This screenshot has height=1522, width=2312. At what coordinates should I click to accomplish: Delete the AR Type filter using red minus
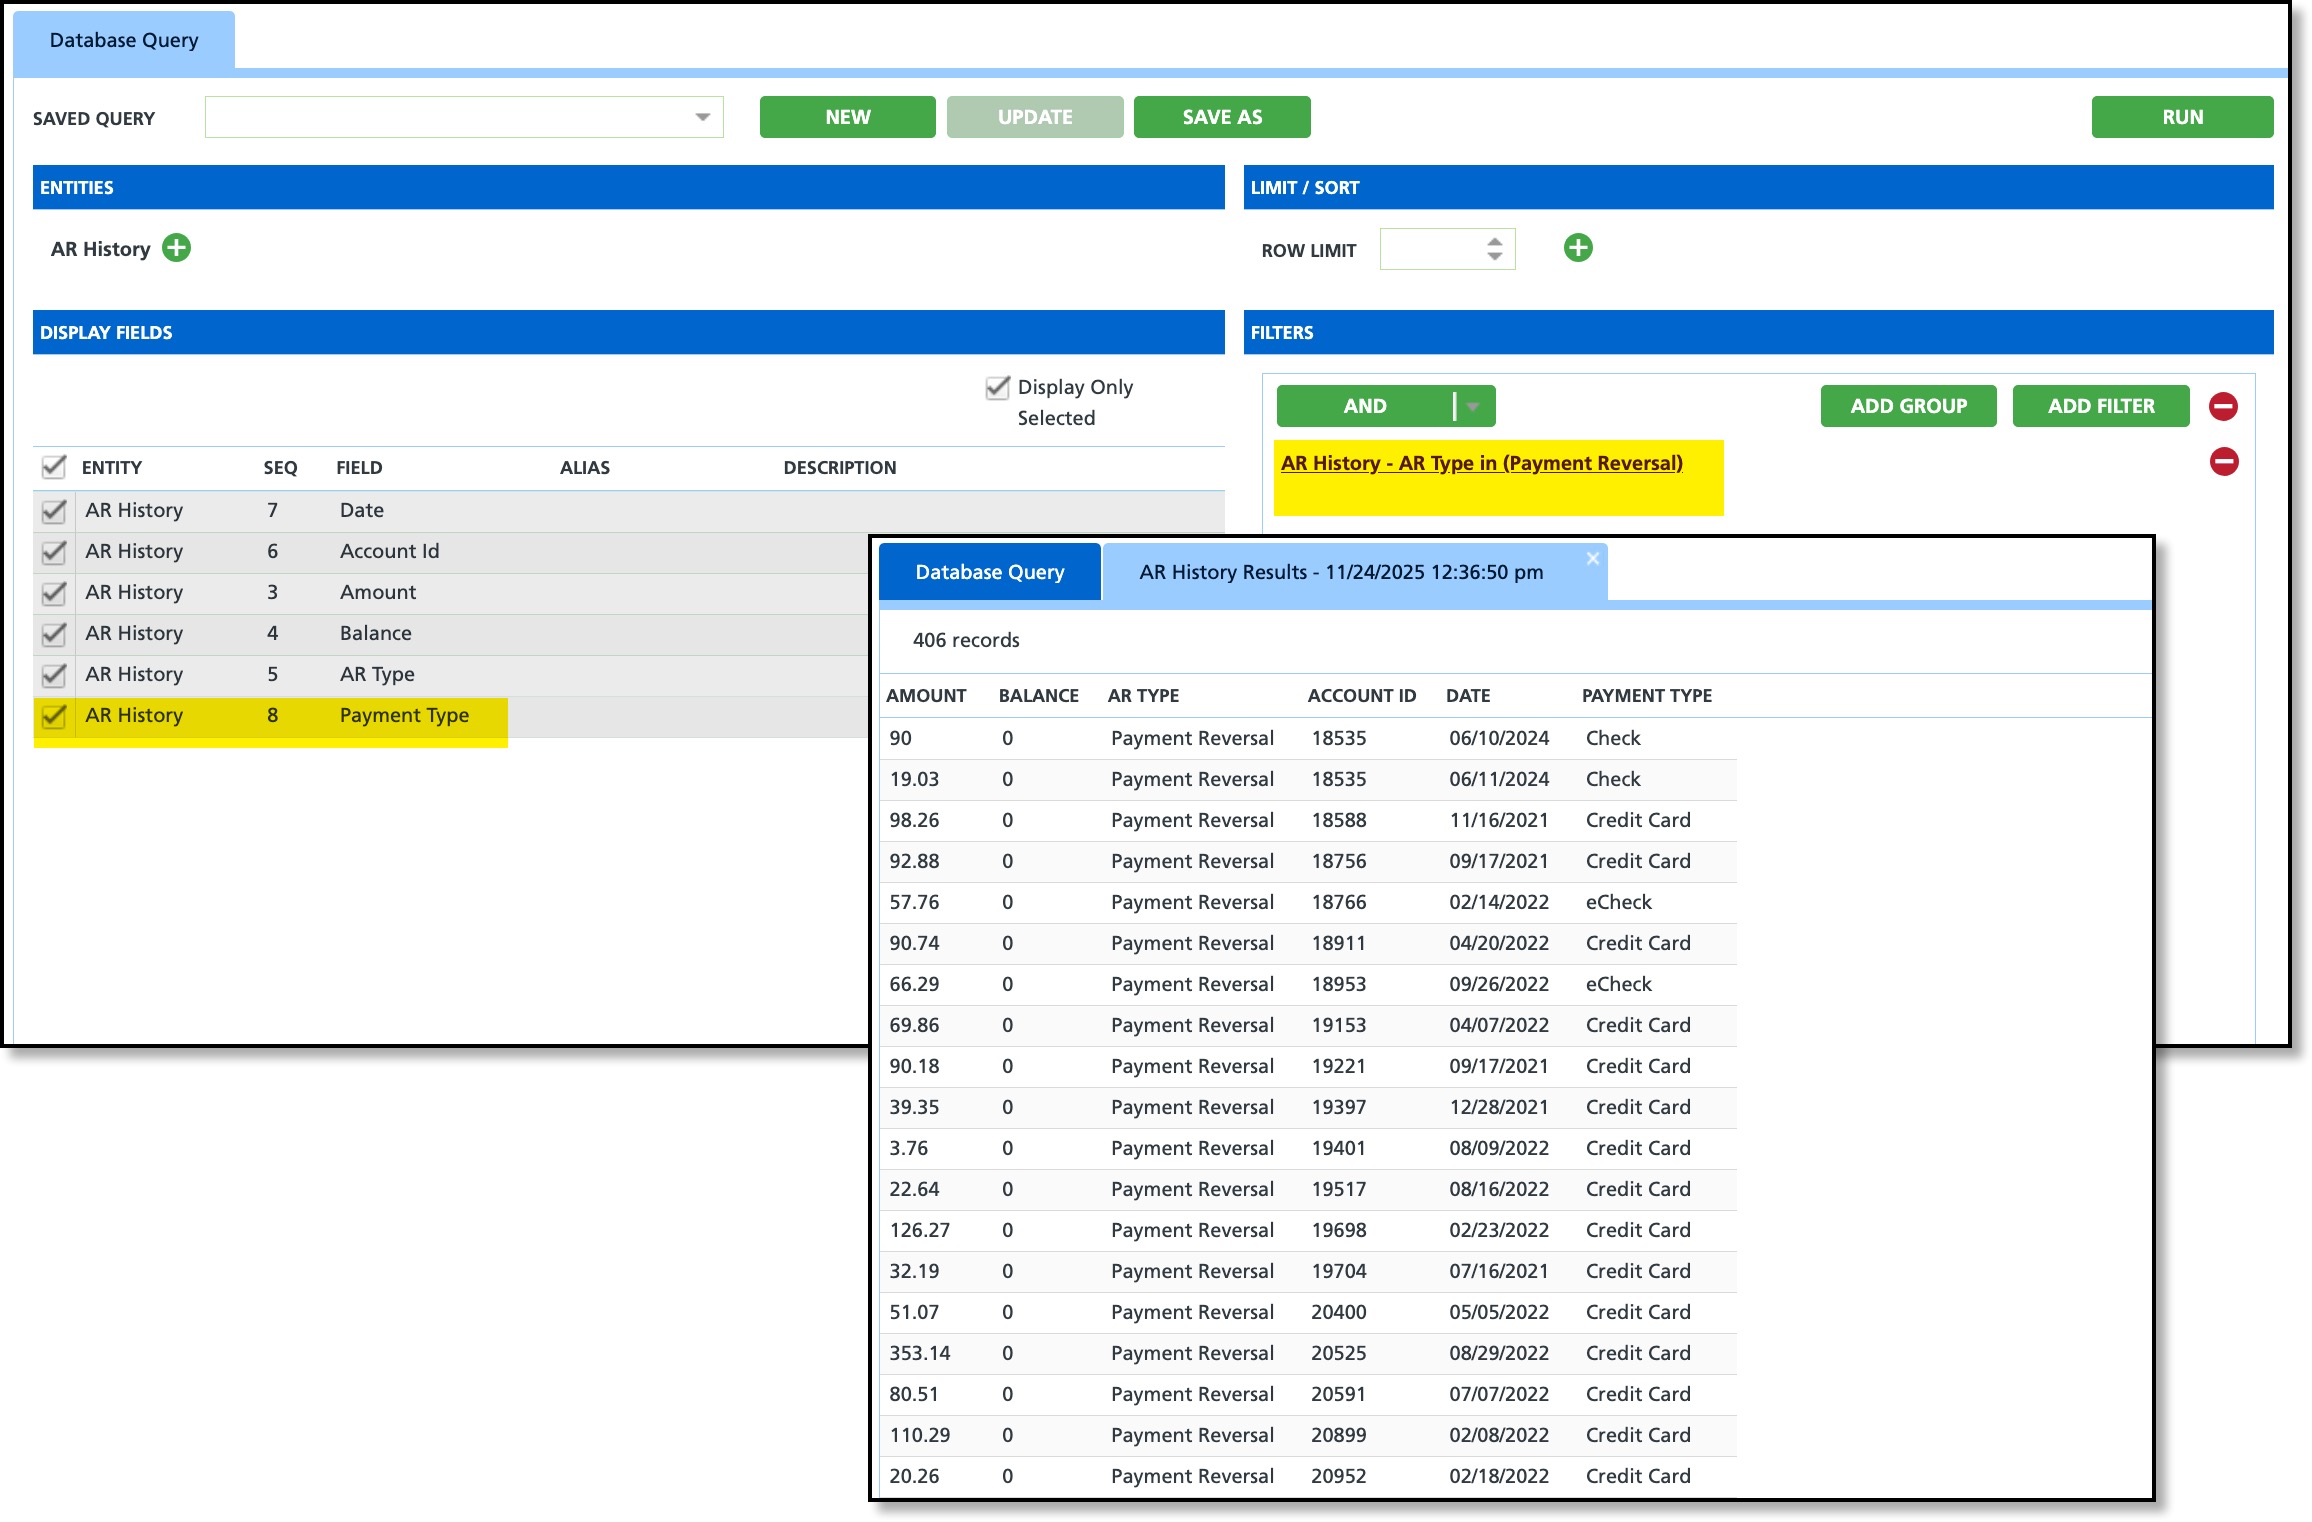[x=2223, y=462]
